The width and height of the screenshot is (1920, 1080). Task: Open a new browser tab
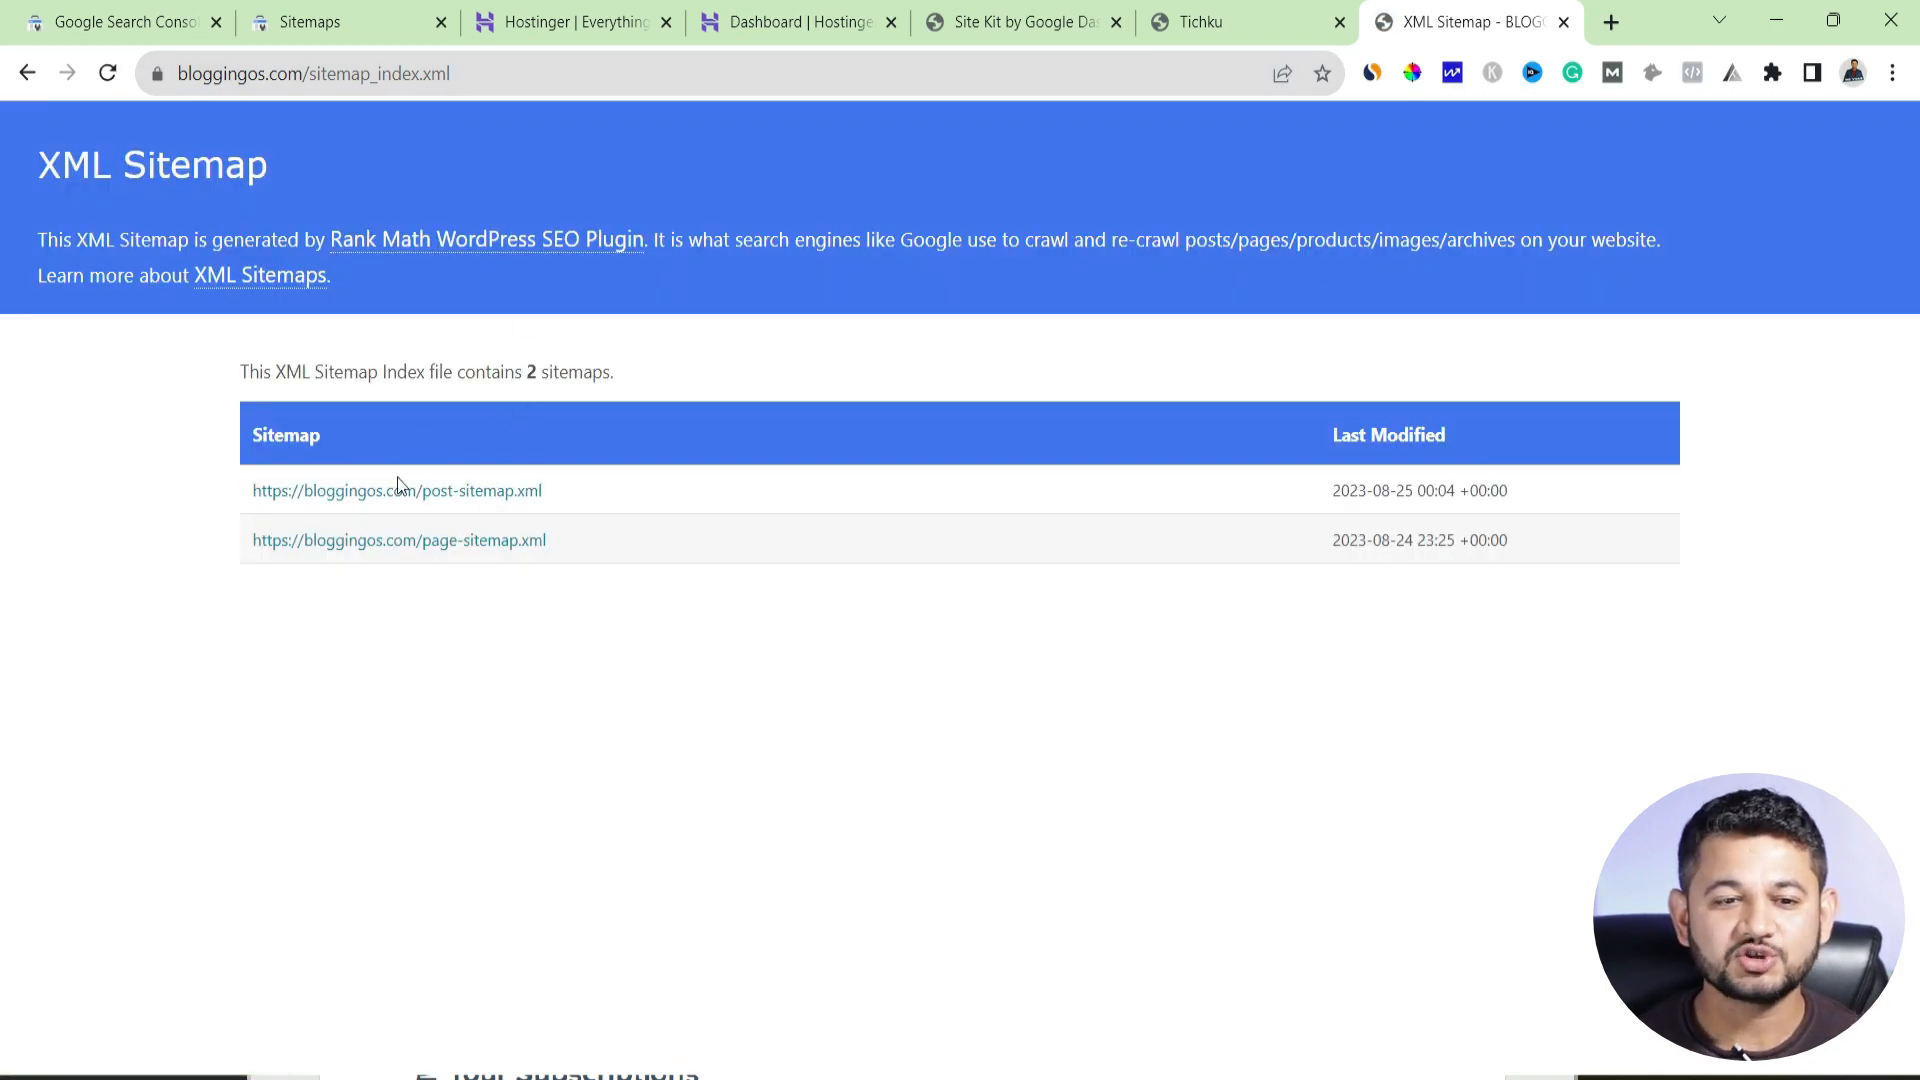point(1611,22)
